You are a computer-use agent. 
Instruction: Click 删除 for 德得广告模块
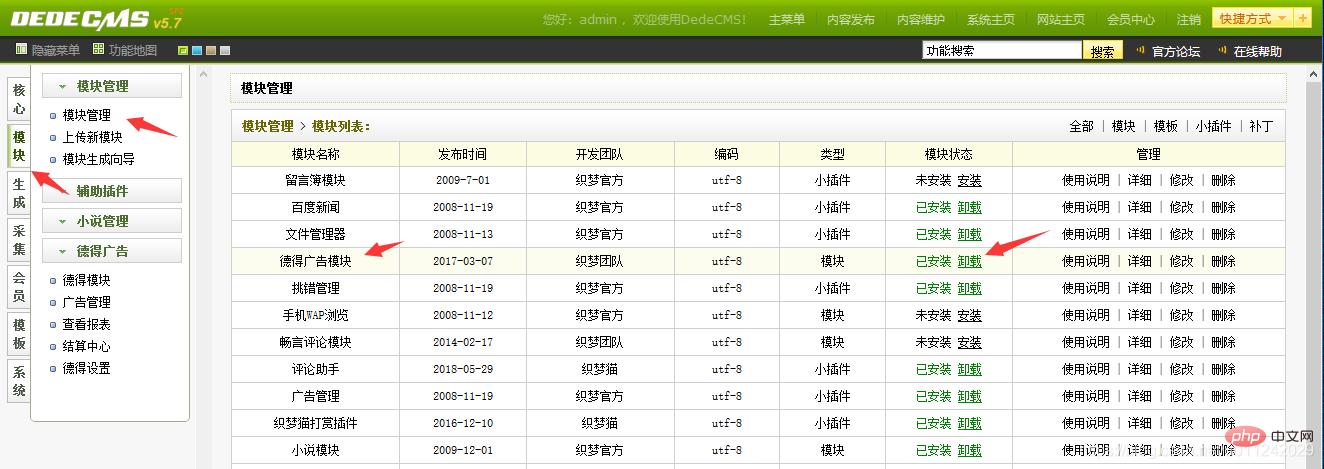[1223, 261]
